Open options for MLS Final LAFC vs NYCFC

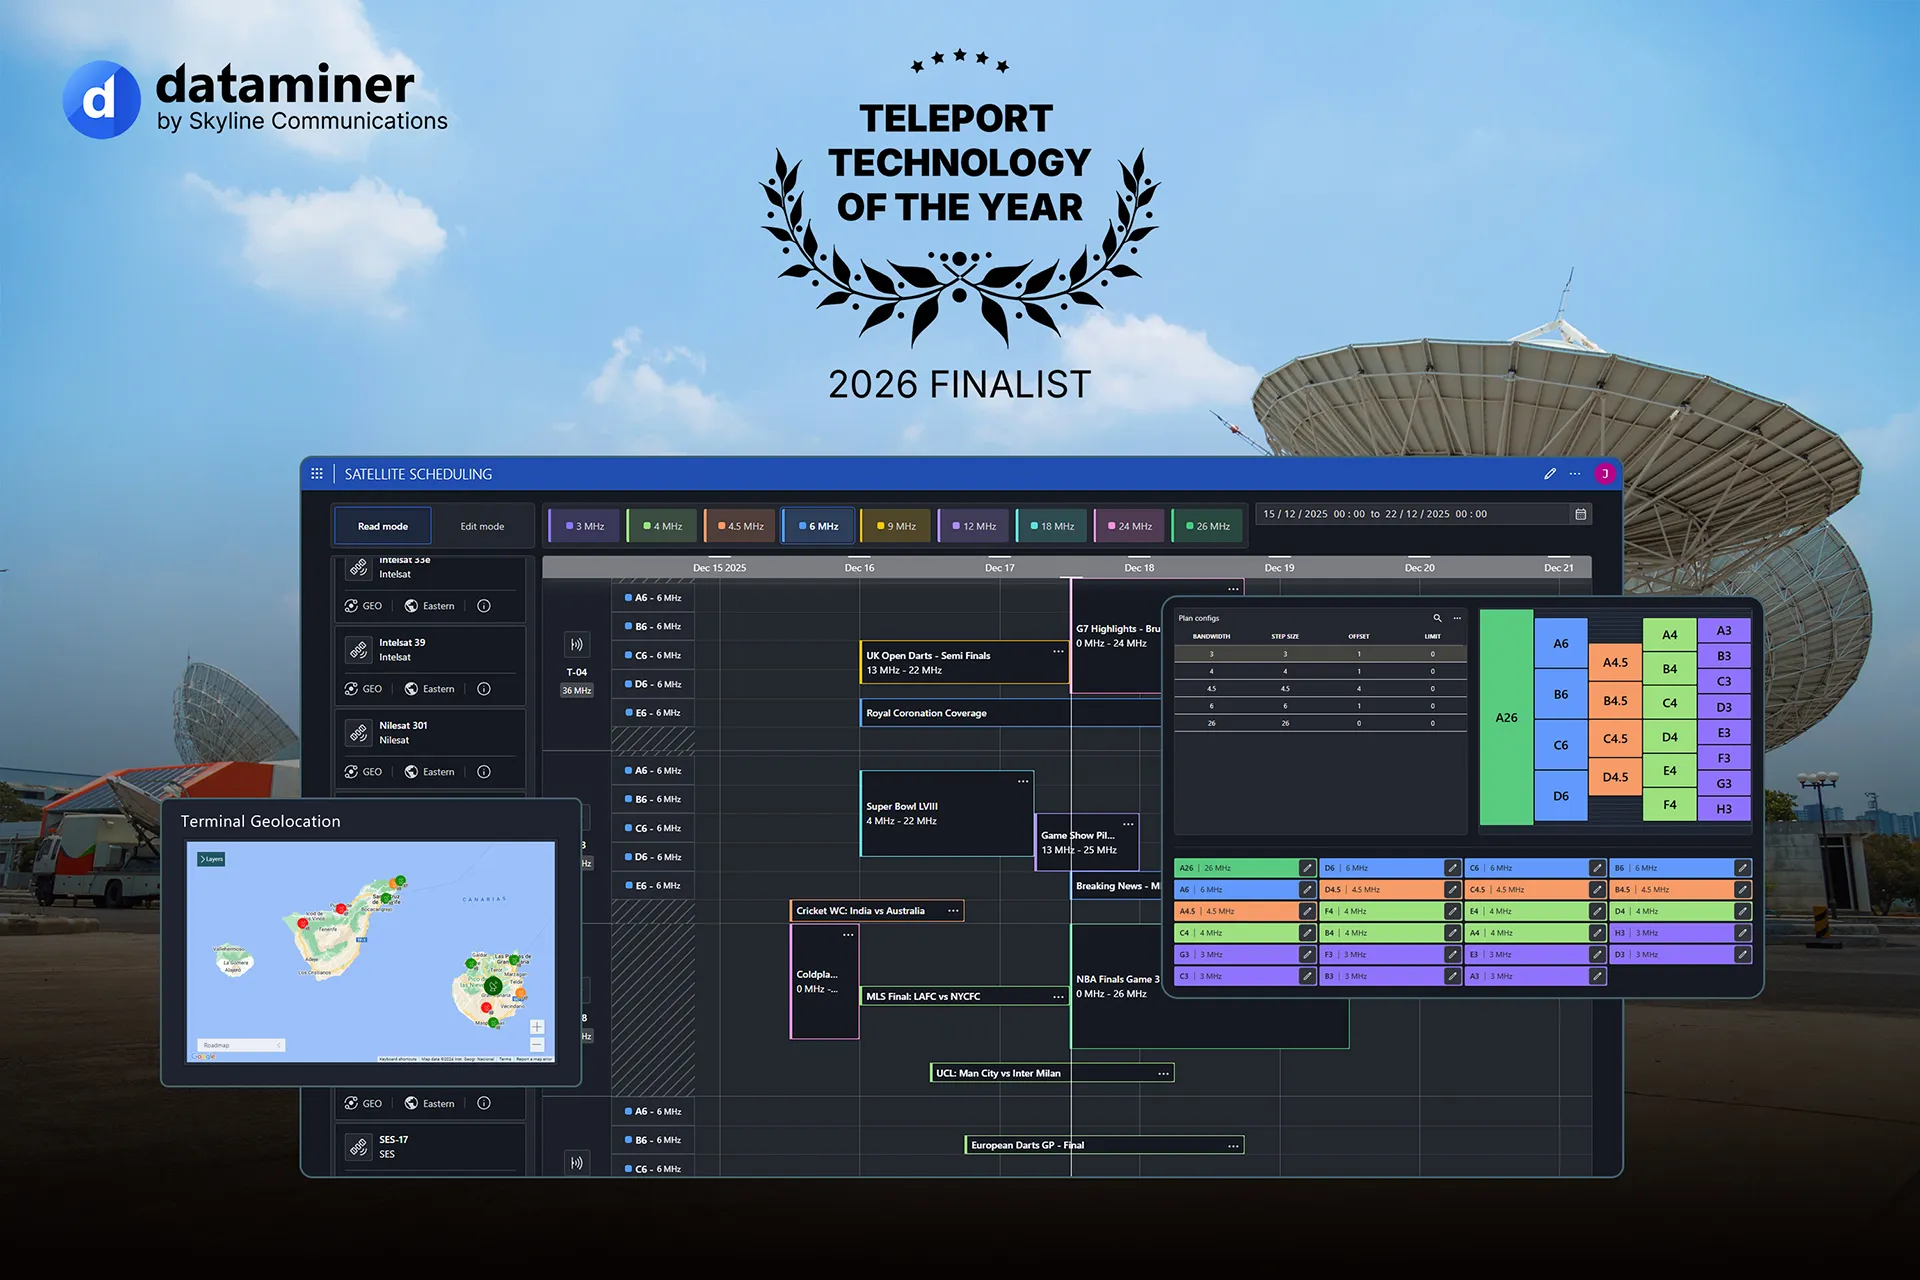[x=1058, y=997]
